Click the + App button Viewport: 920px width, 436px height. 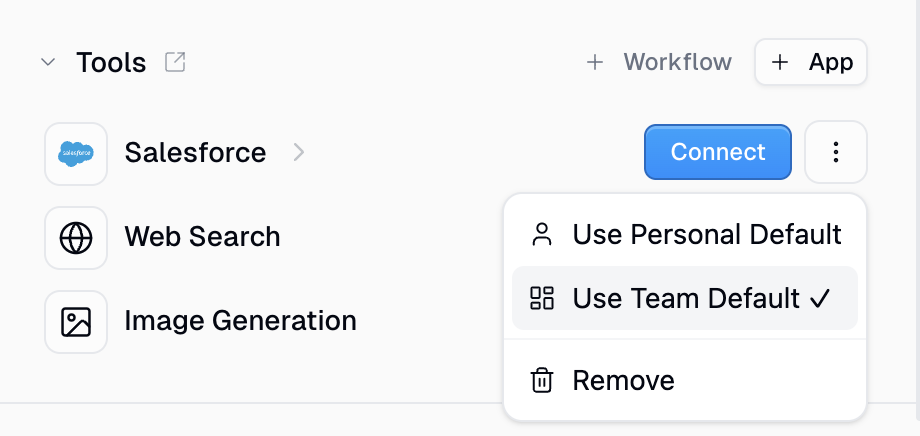point(811,62)
